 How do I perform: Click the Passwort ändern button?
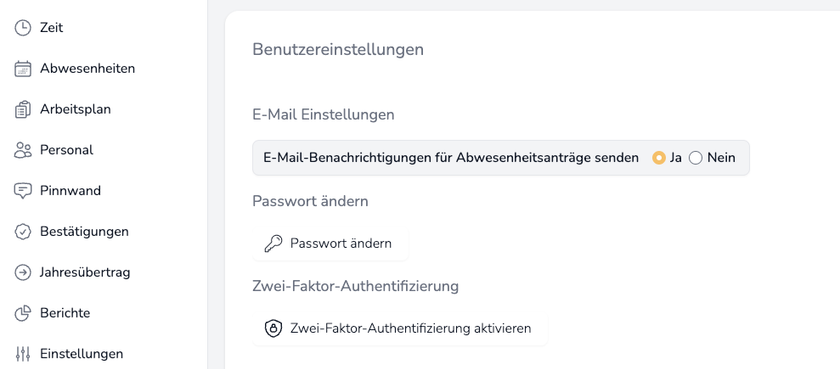click(x=331, y=244)
